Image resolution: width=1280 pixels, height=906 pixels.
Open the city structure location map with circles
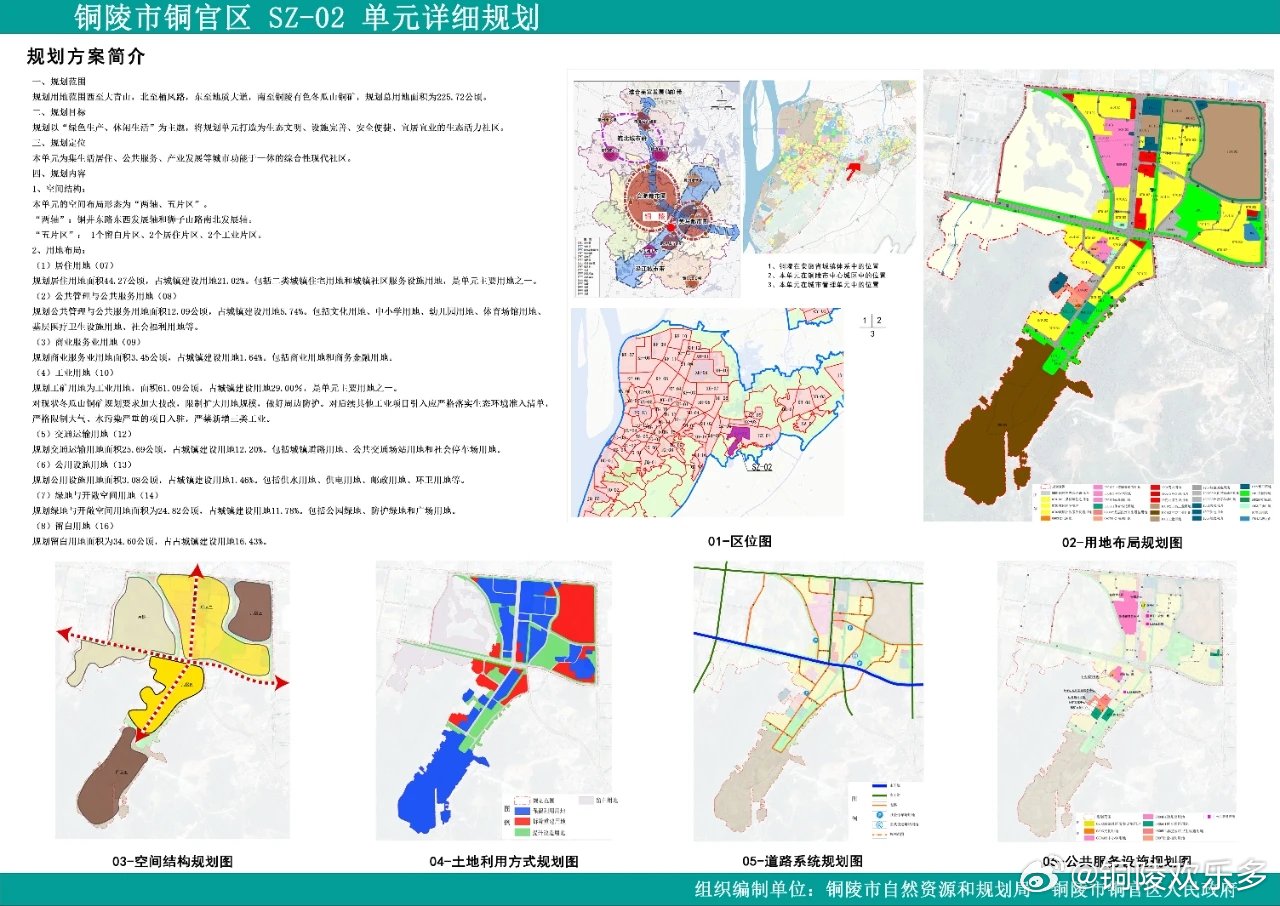(655, 188)
